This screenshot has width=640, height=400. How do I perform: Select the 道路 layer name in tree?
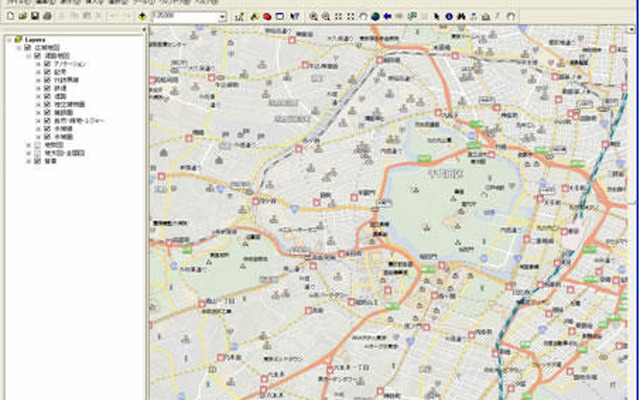[60, 96]
